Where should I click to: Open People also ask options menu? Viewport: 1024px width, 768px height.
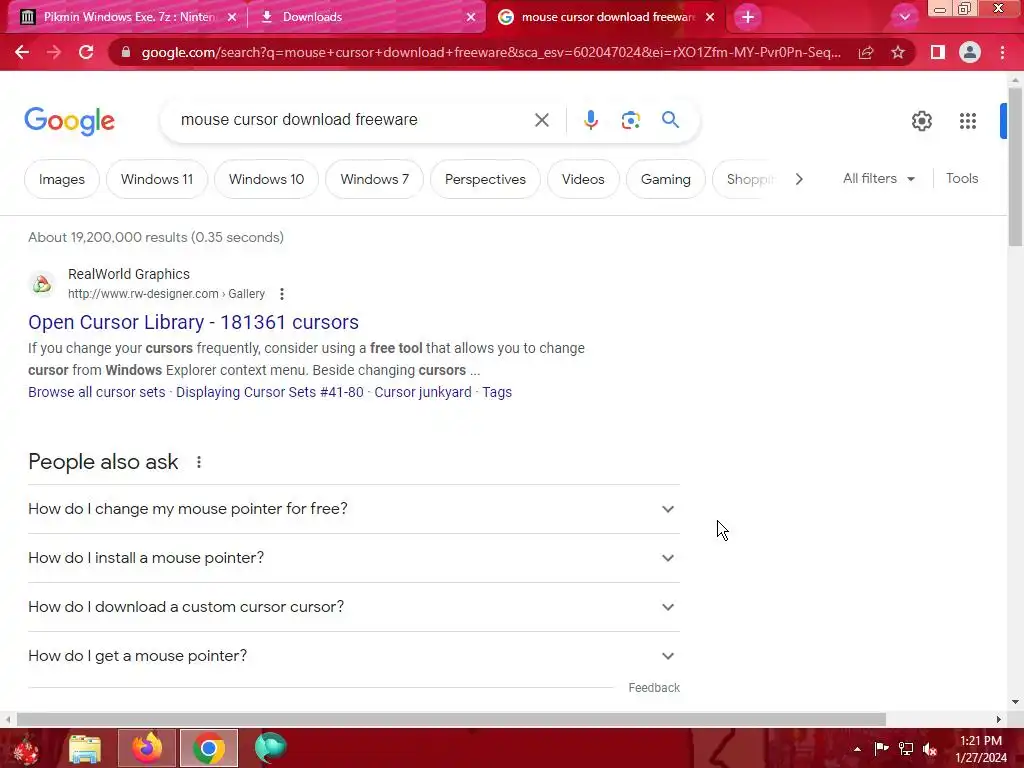[x=199, y=462]
